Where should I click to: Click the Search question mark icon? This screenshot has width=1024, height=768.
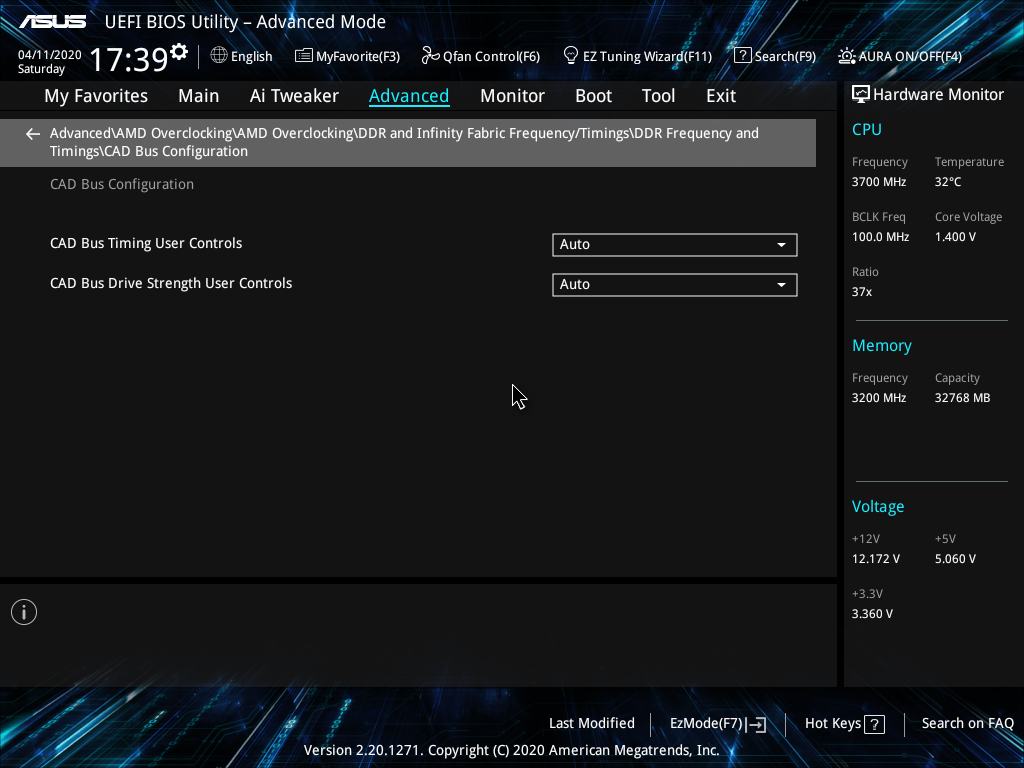pyautogui.click(x=743, y=56)
